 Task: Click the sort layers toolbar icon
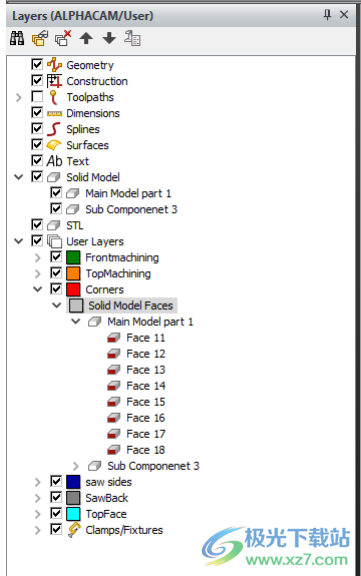coord(132,38)
